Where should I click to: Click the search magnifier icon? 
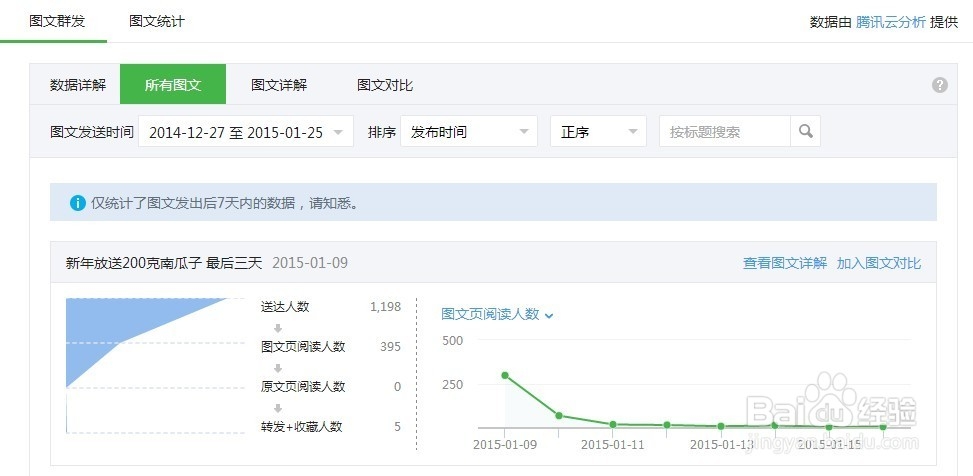(x=805, y=131)
